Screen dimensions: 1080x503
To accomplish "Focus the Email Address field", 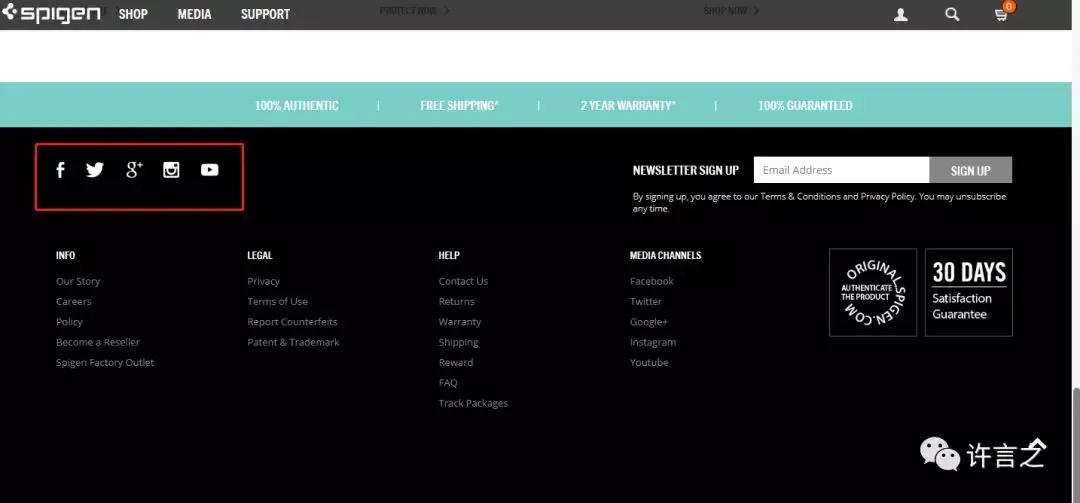I will [x=841, y=170].
